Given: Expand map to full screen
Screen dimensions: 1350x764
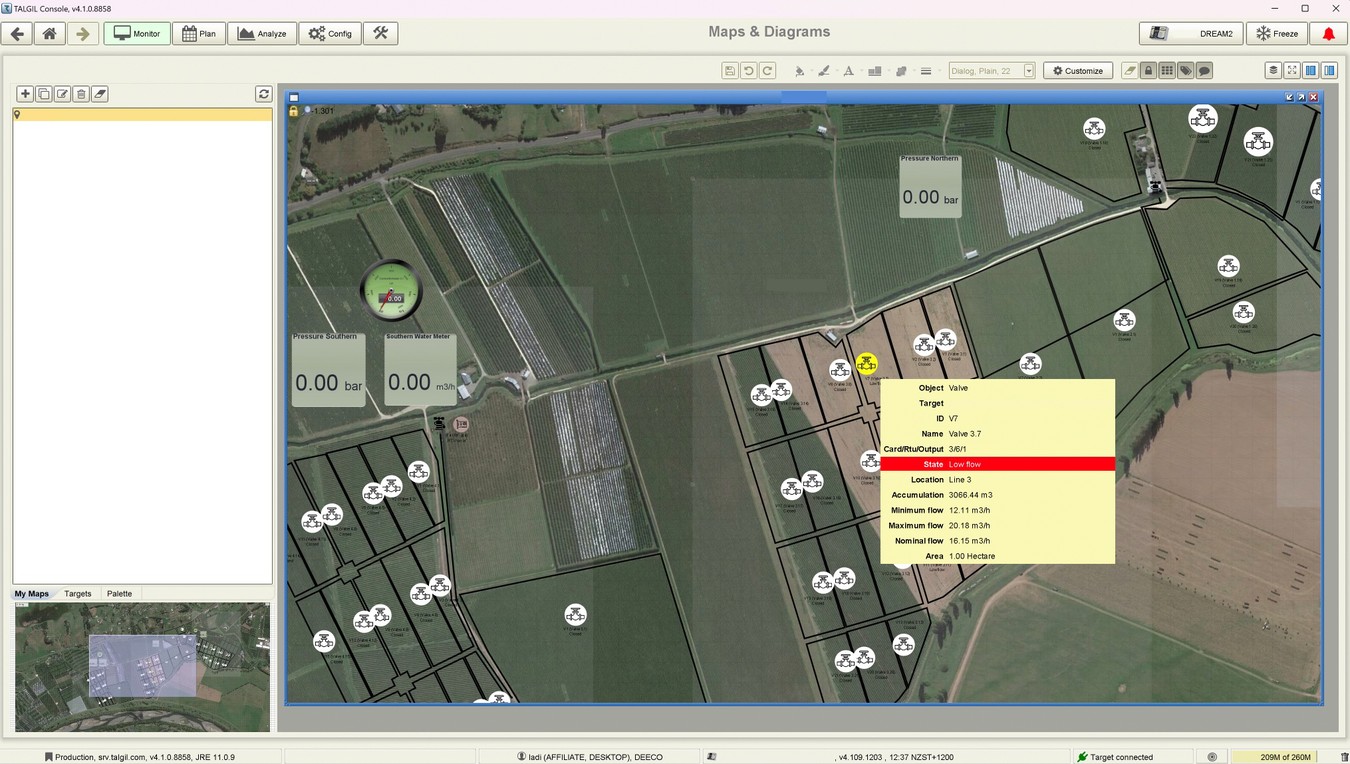Looking at the screenshot, I should (x=1292, y=71).
